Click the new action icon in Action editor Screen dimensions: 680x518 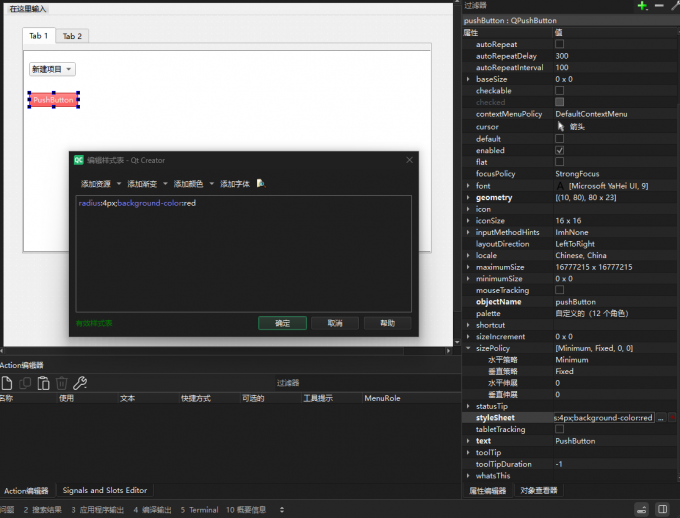(x=7, y=383)
